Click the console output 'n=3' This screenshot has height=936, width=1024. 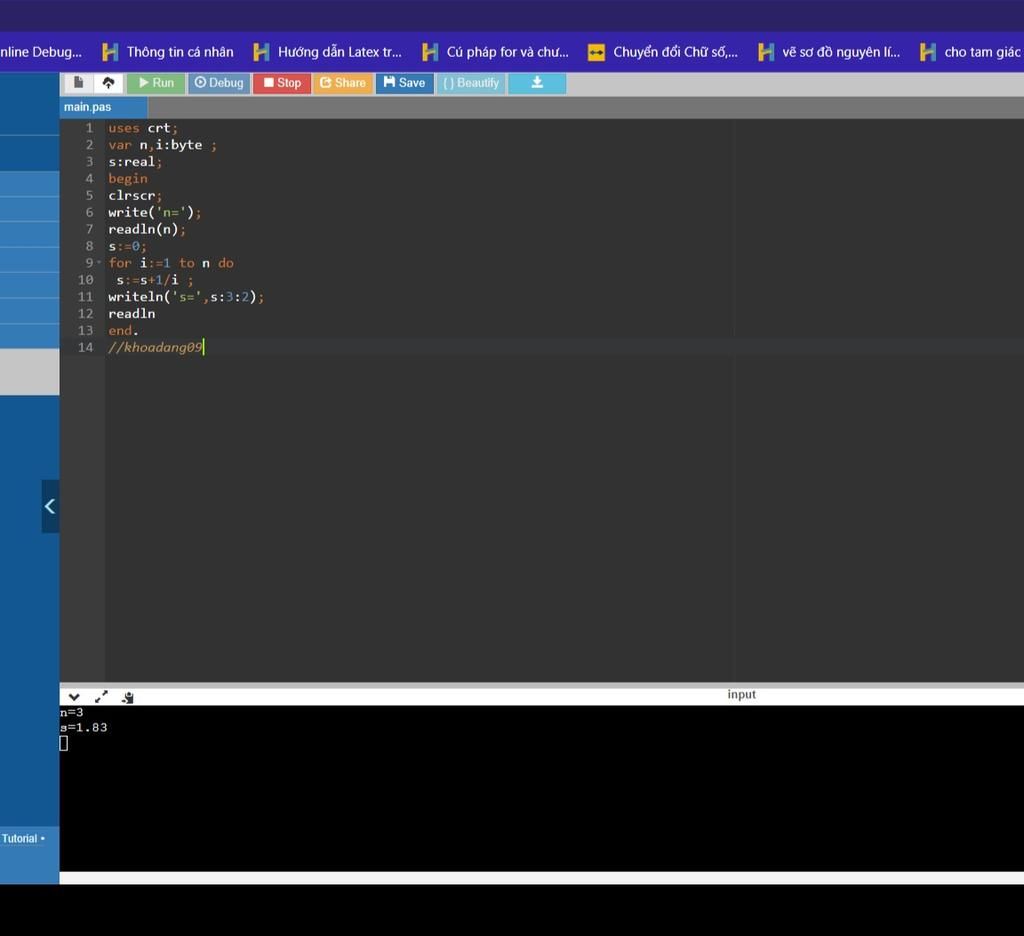[x=72, y=713]
